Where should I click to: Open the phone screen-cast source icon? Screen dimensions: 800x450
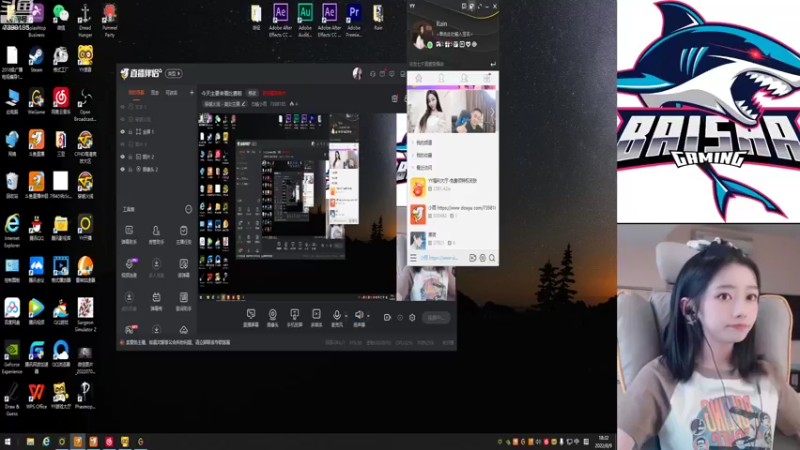[x=294, y=317]
